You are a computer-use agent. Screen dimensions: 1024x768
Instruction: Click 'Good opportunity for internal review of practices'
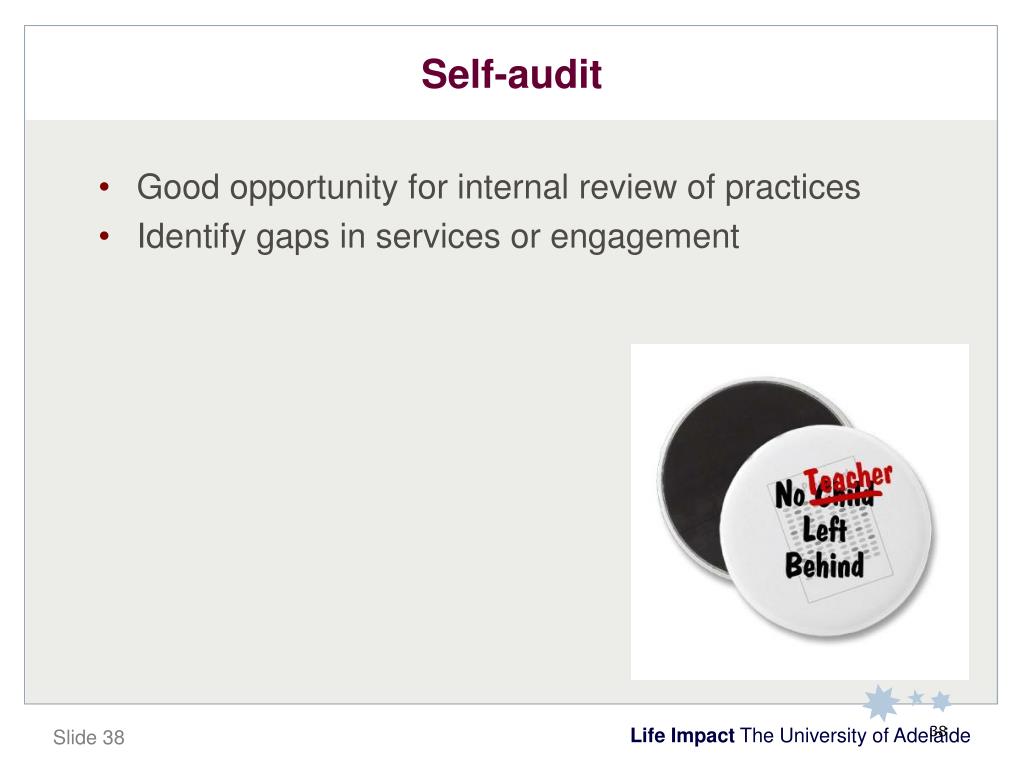coord(498,187)
